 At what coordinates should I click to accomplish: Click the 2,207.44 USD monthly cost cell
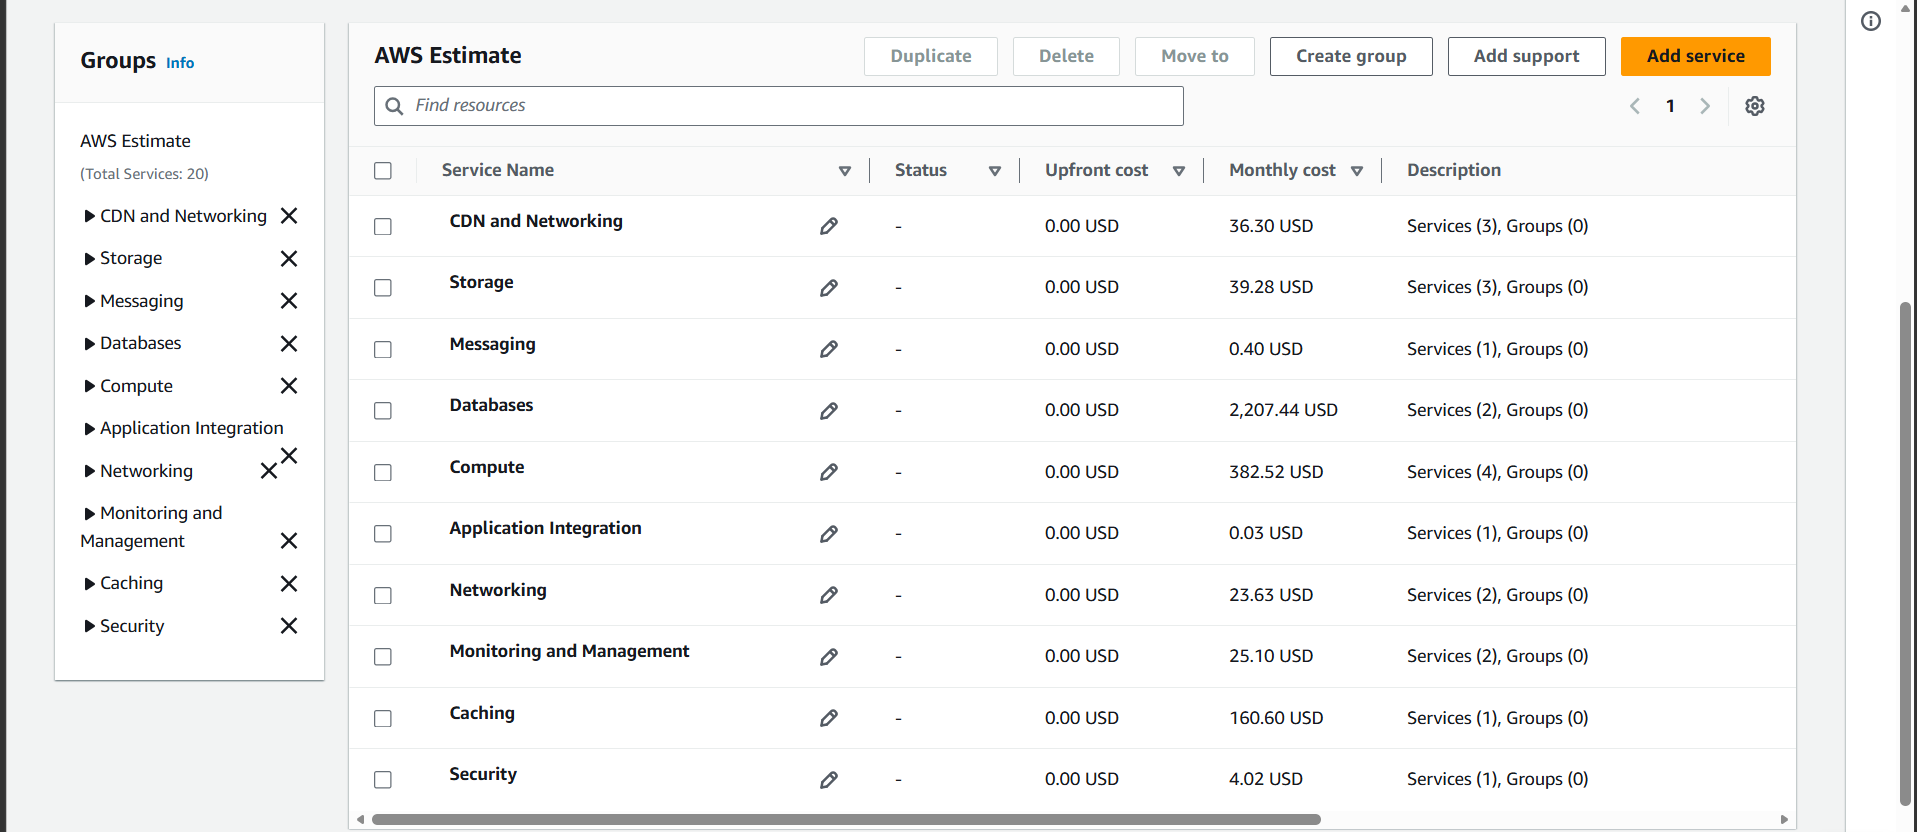[x=1283, y=410]
